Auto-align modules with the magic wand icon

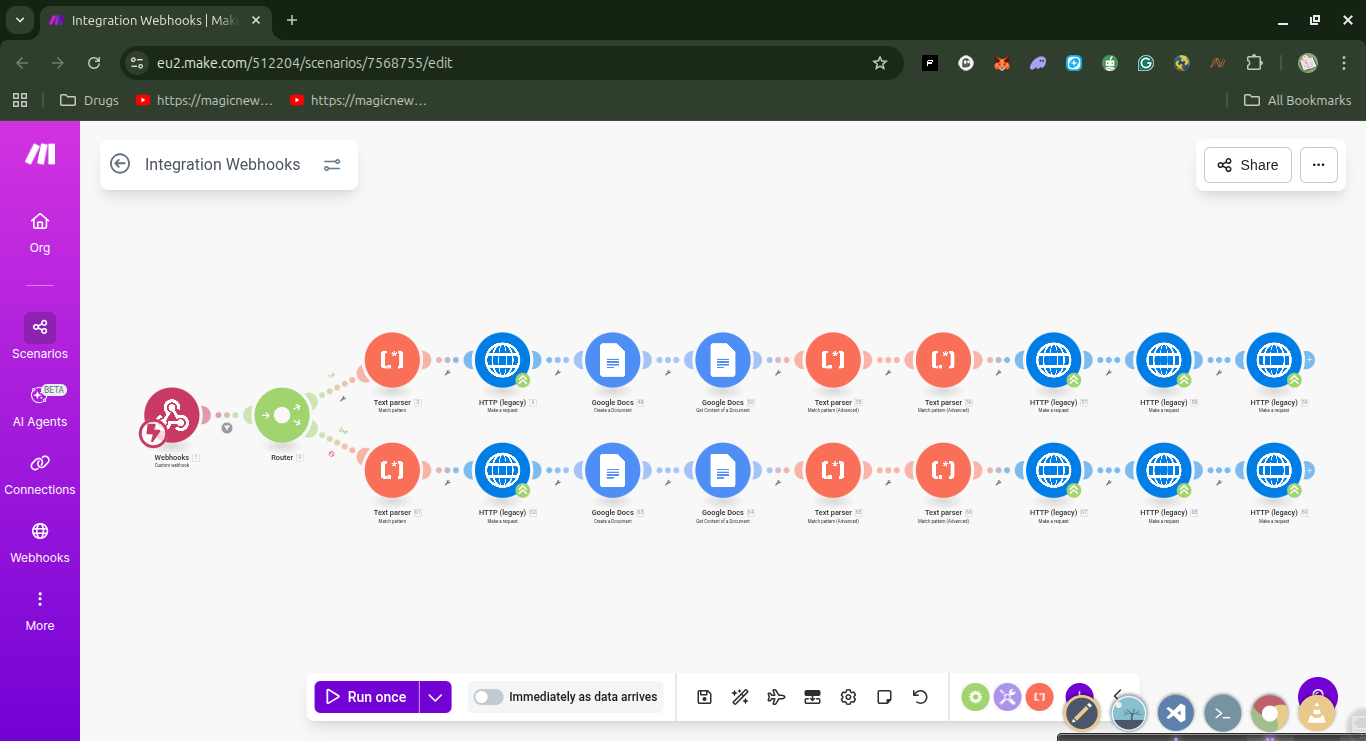(740, 696)
